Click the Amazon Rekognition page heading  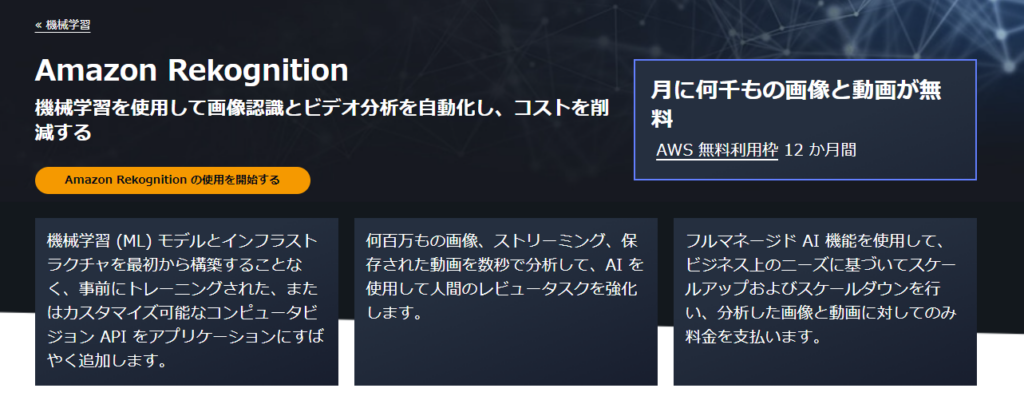point(191,72)
